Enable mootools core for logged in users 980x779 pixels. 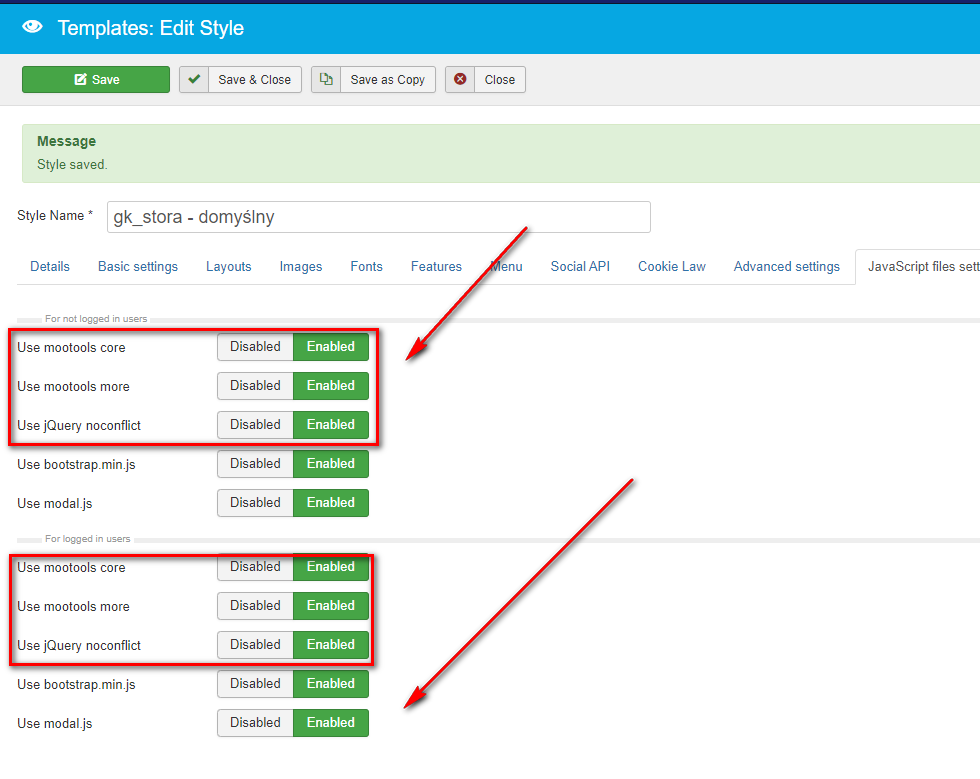click(x=331, y=567)
